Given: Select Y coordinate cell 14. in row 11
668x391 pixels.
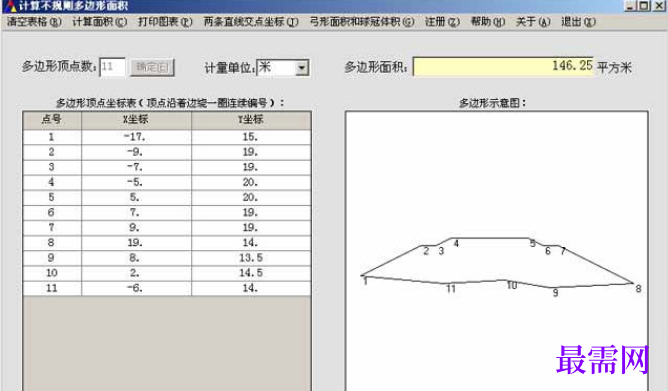Looking at the screenshot, I should 251,288.
